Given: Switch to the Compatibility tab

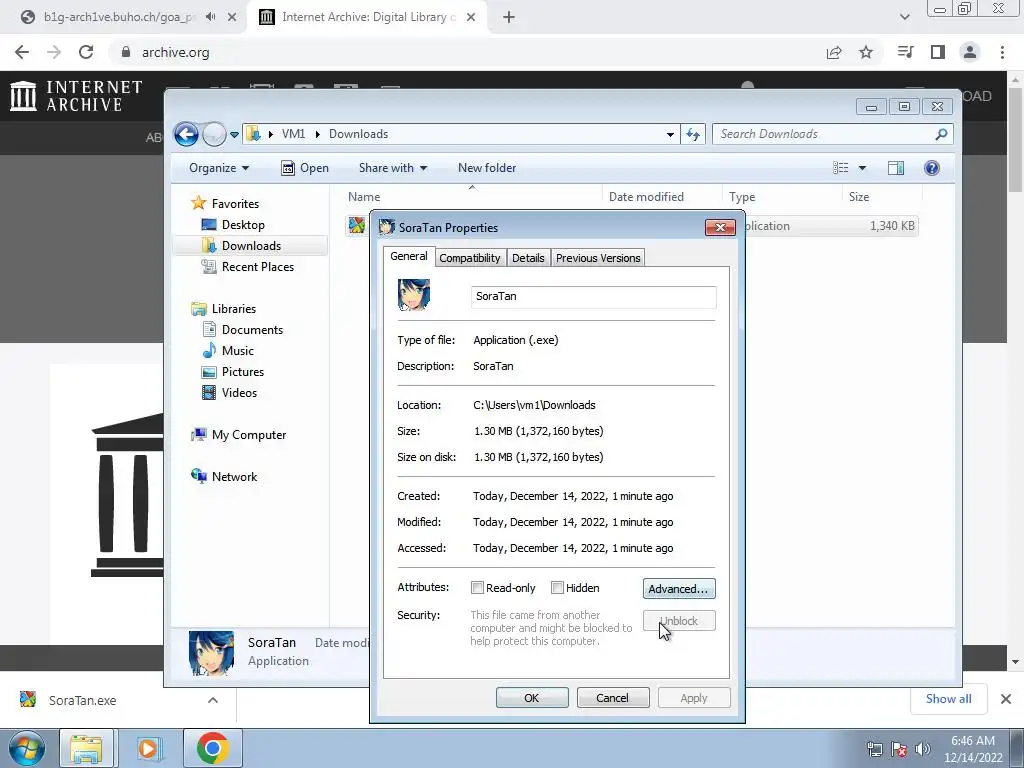Looking at the screenshot, I should pyautogui.click(x=470, y=258).
